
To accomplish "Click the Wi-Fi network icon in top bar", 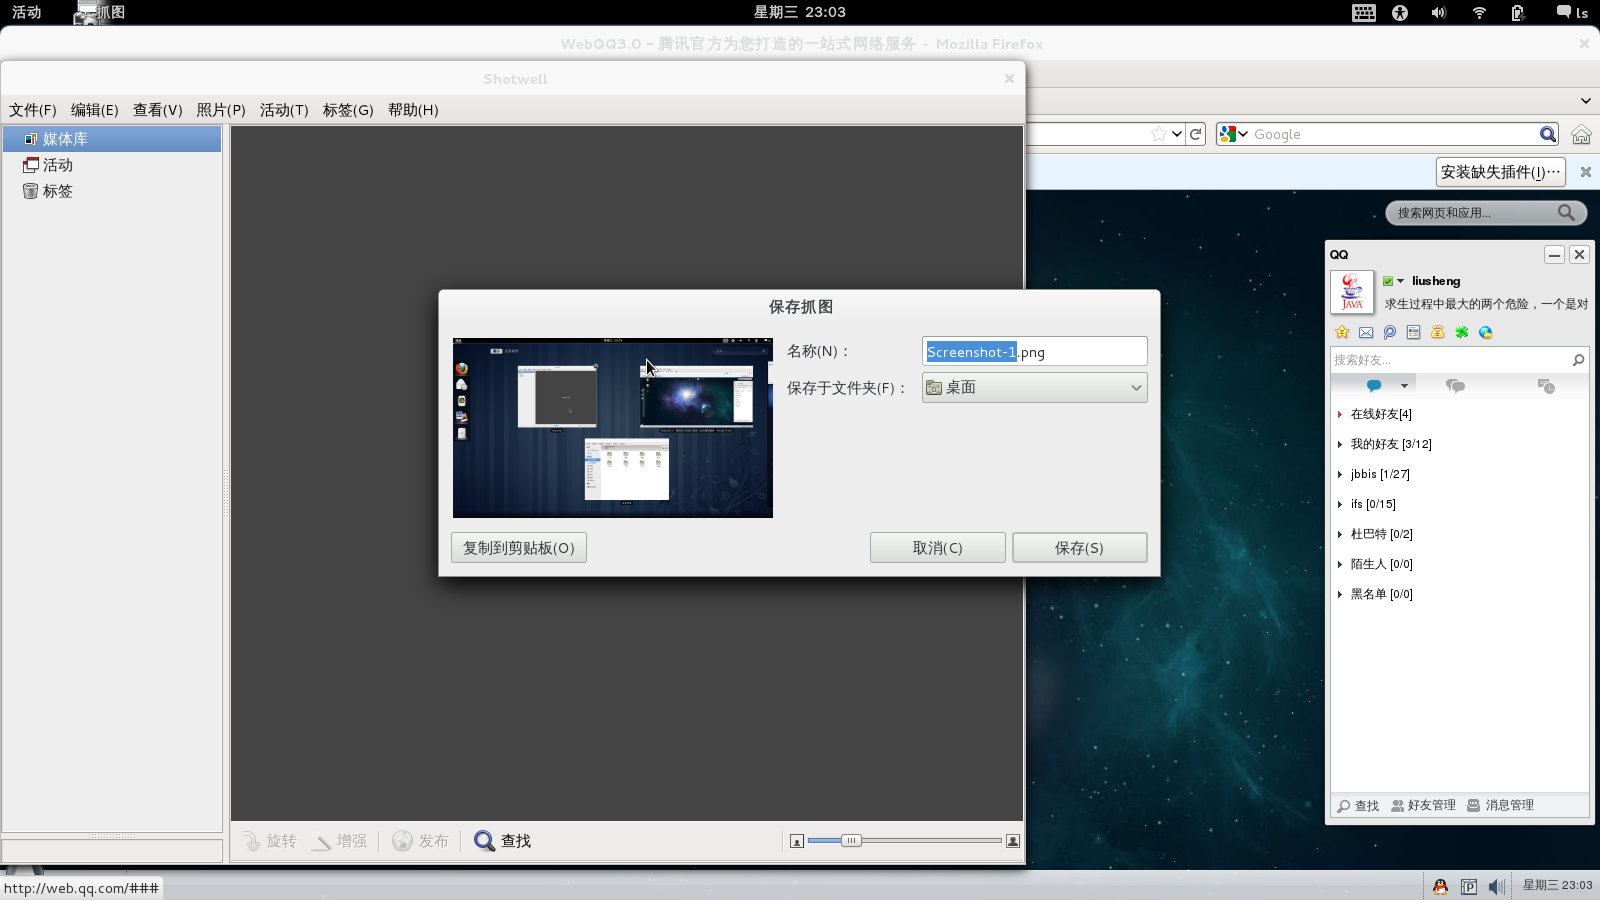I will [x=1479, y=12].
